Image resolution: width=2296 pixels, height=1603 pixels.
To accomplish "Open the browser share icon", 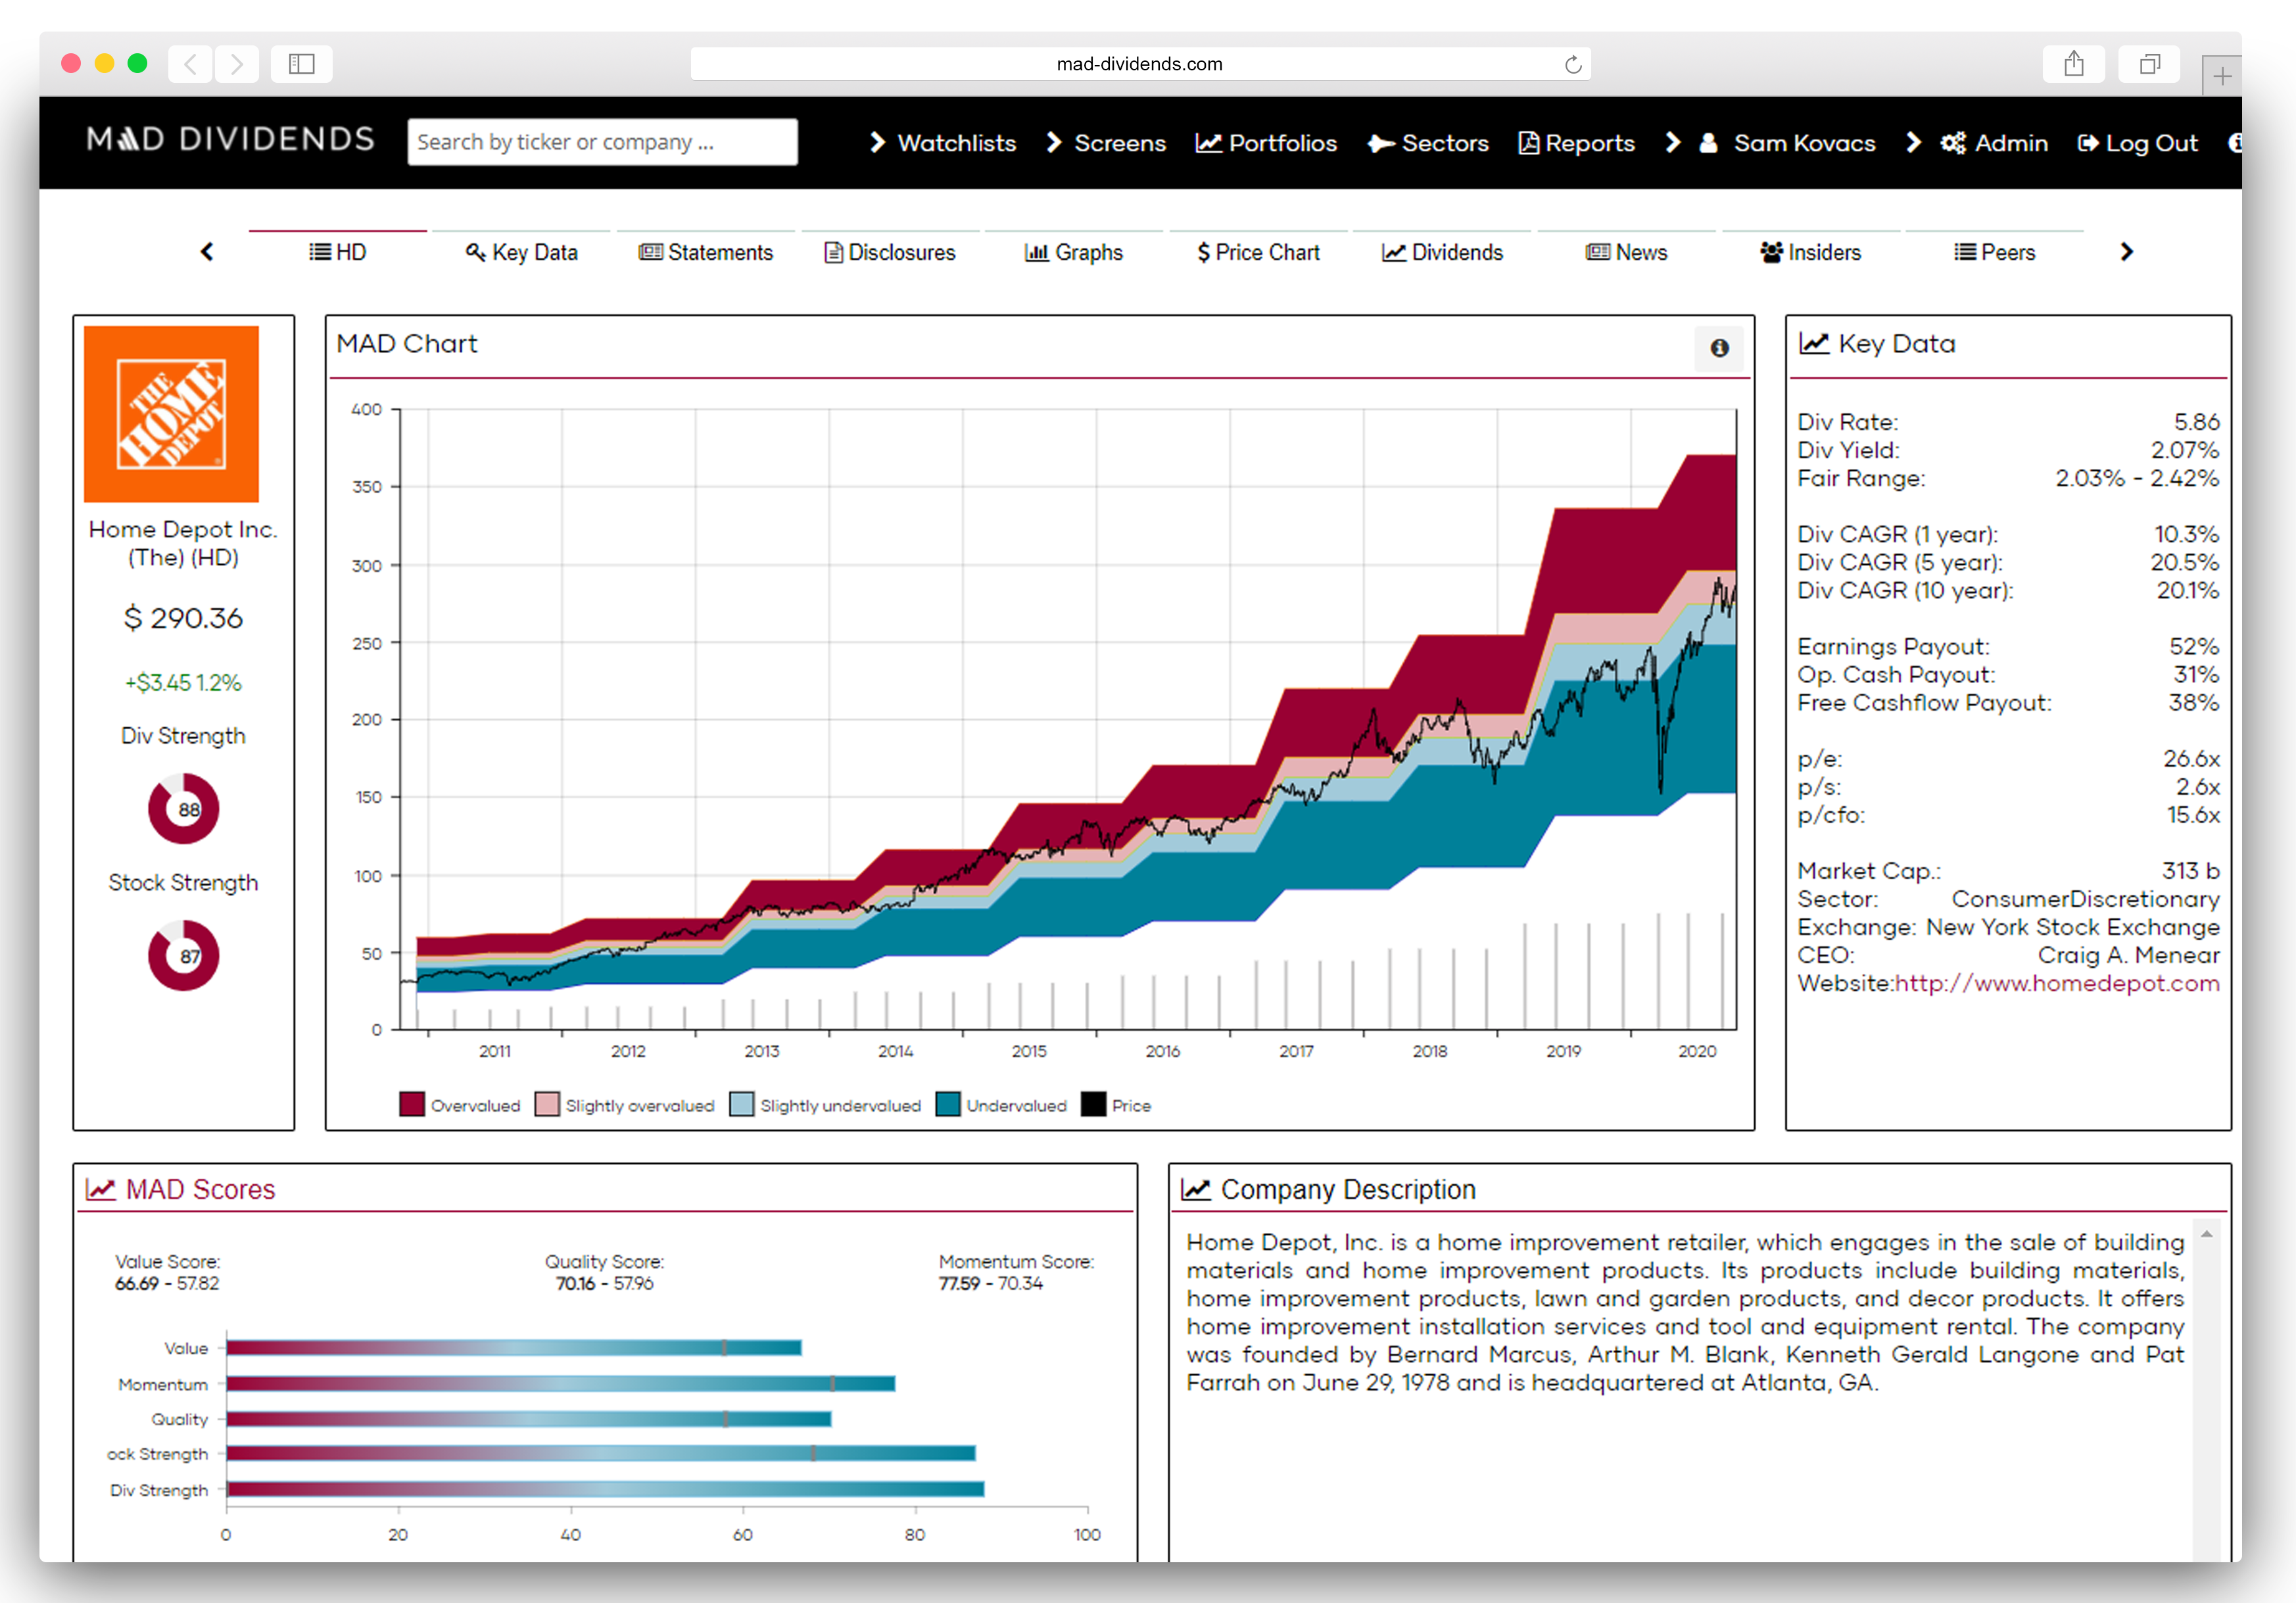I will coord(2074,64).
